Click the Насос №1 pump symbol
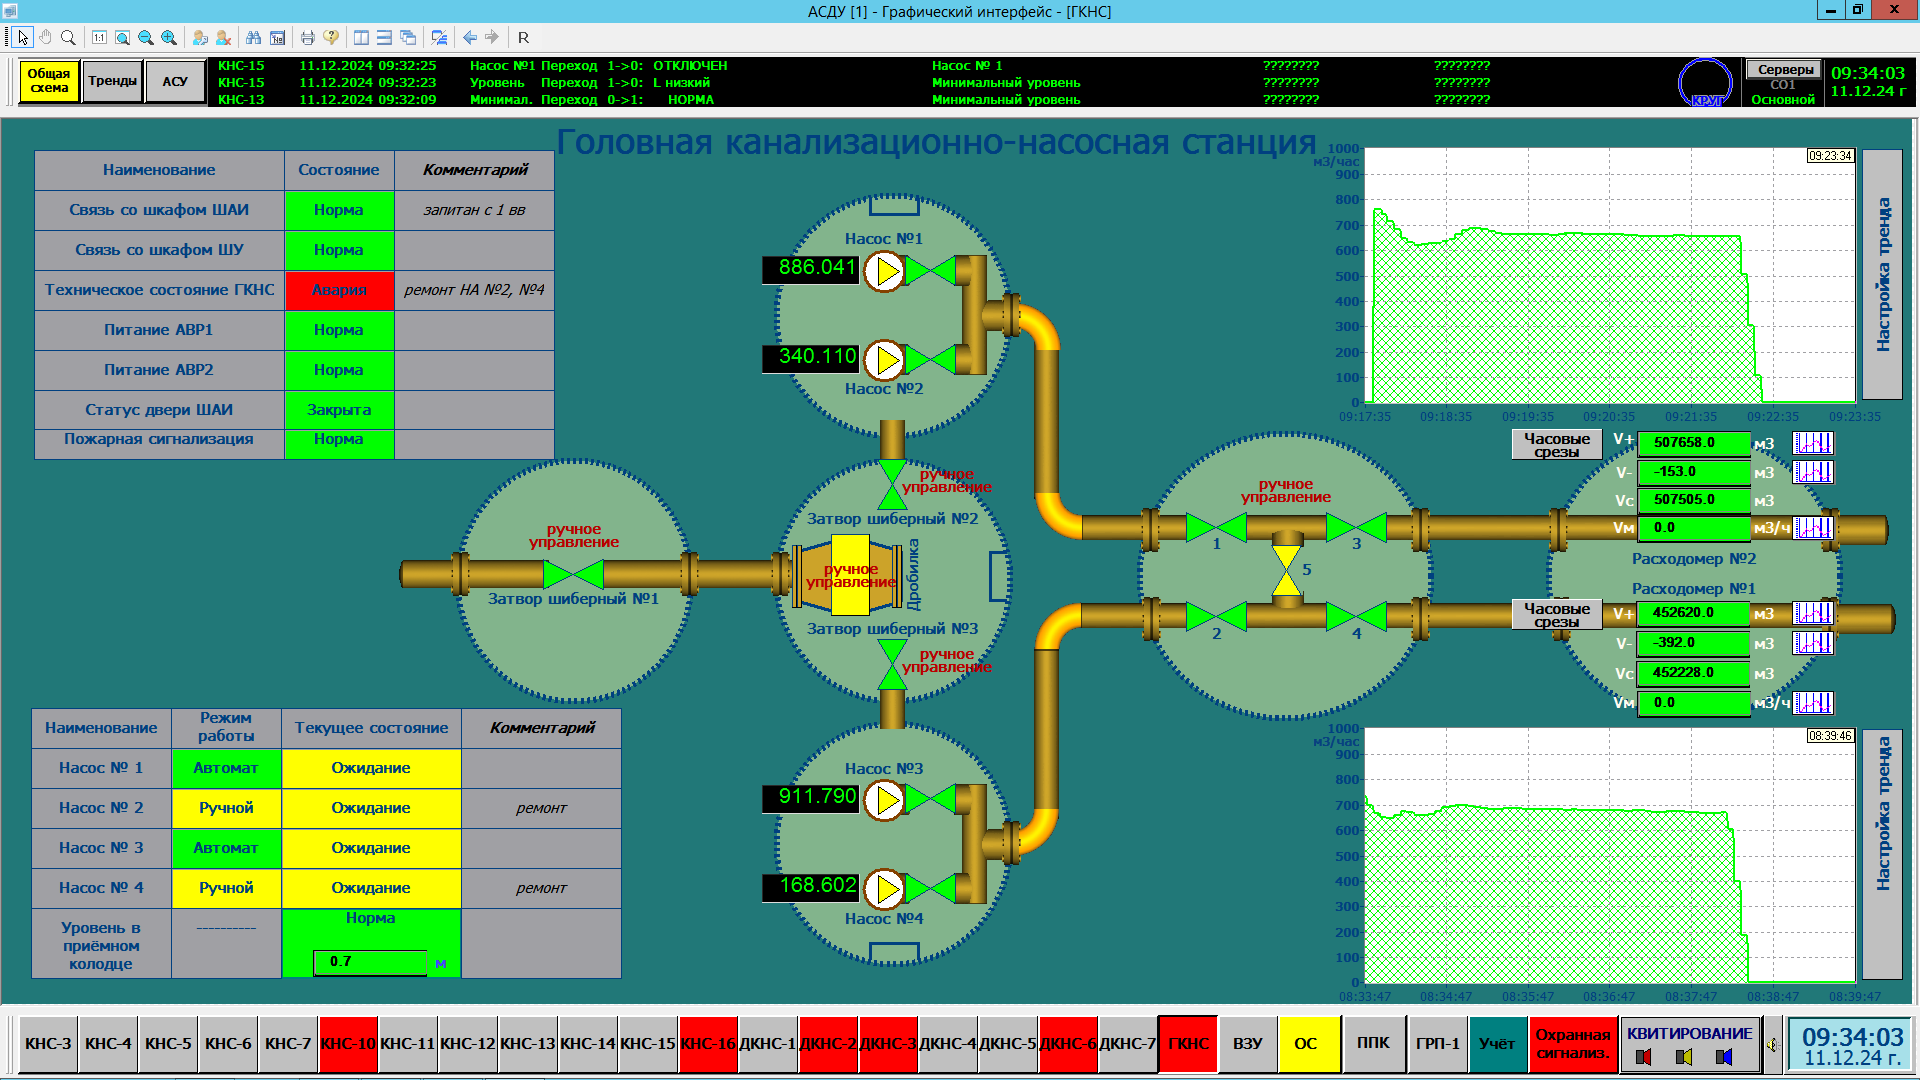Image resolution: width=1920 pixels, height=1080 pixels. coord(884,271)
